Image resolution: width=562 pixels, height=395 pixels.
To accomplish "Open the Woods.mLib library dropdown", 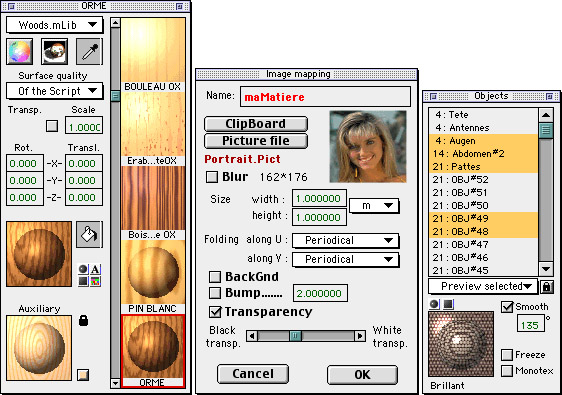I will point(54,25).
